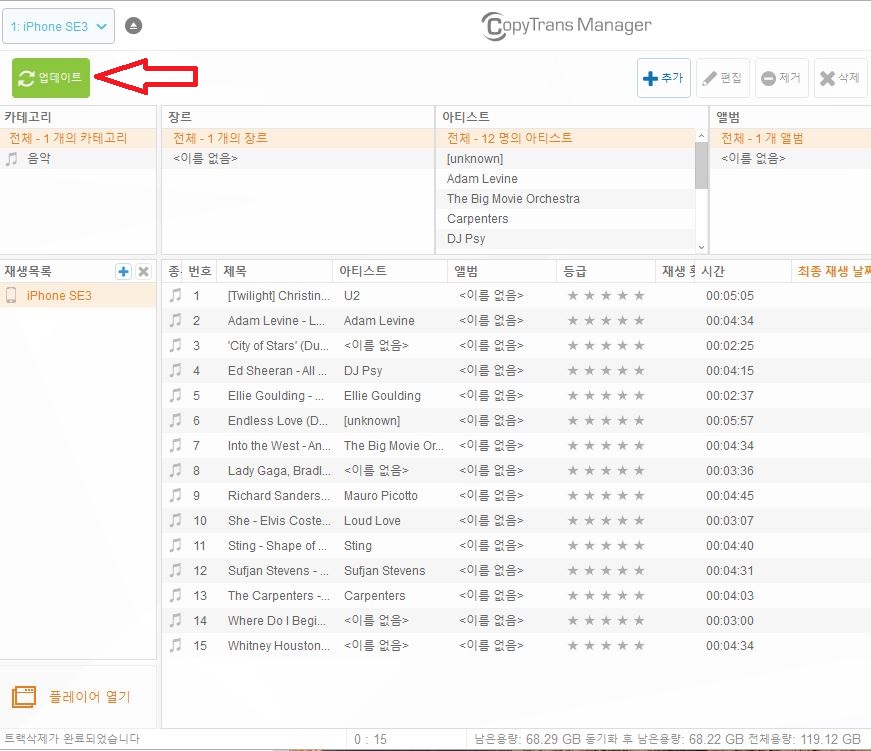Click the blue 추가 plus icon to add tracks
The image size is (871, 751).
tap(649, 77)
